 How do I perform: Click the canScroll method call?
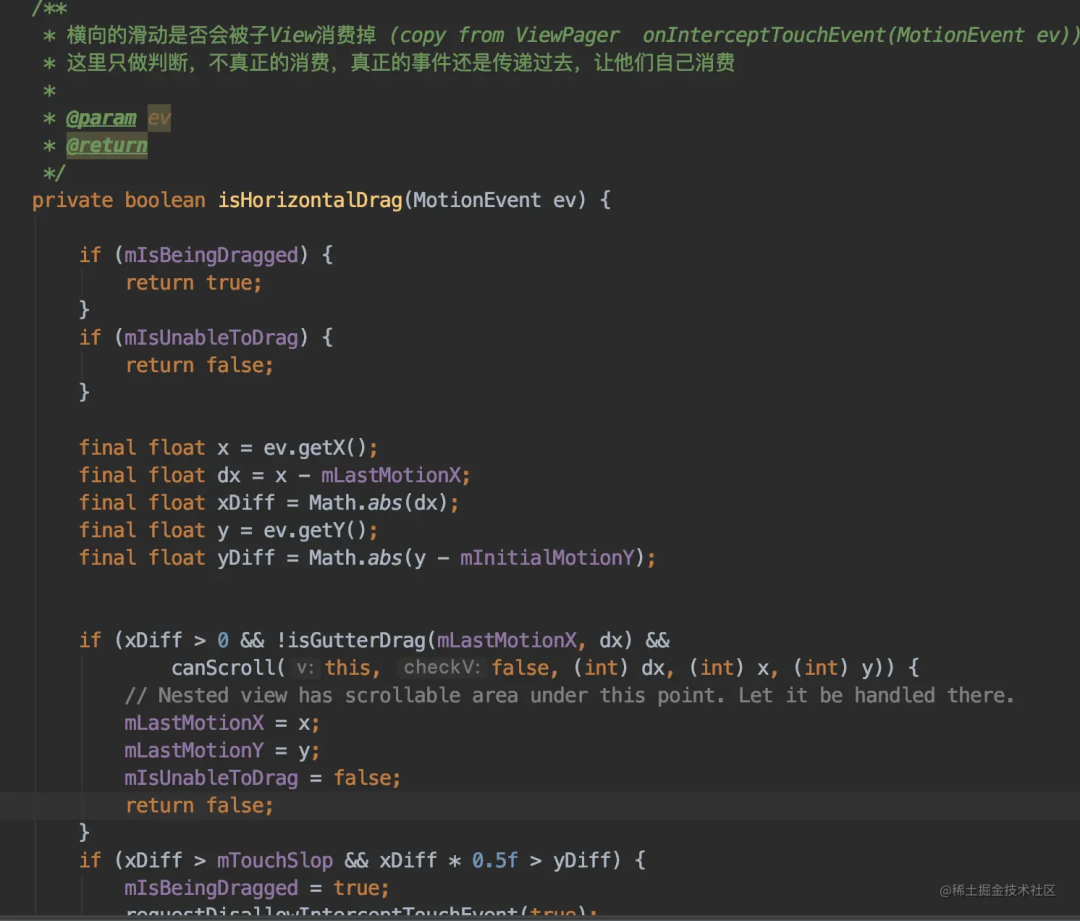223,668
